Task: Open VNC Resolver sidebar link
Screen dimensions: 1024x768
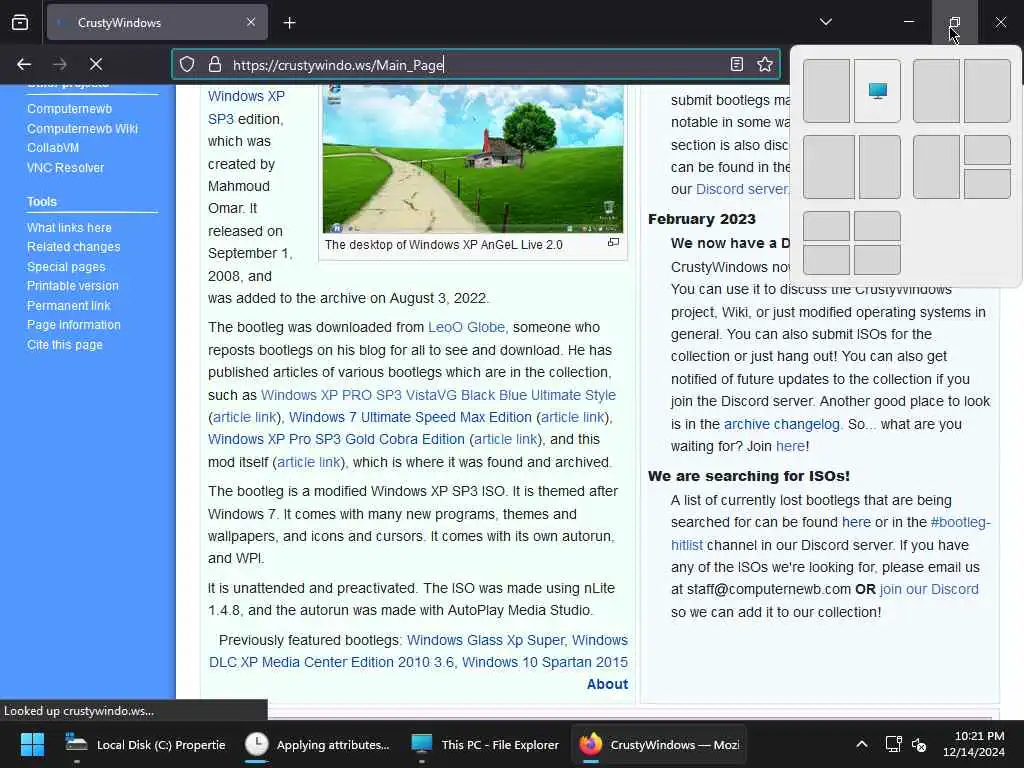Action: [65, 167]
